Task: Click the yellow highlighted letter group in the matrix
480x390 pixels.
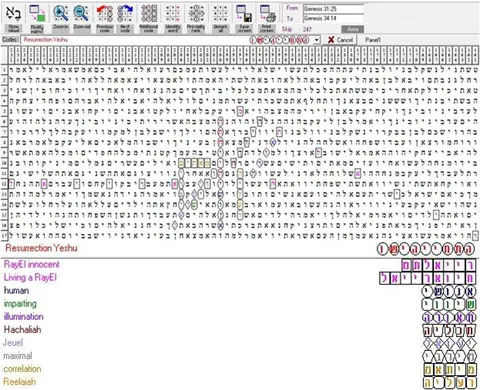Action: (195, 163)
